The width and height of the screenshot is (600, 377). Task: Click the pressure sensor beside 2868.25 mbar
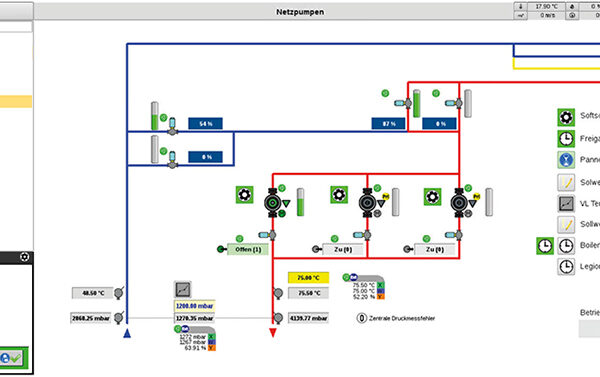(x=119, y=317)
